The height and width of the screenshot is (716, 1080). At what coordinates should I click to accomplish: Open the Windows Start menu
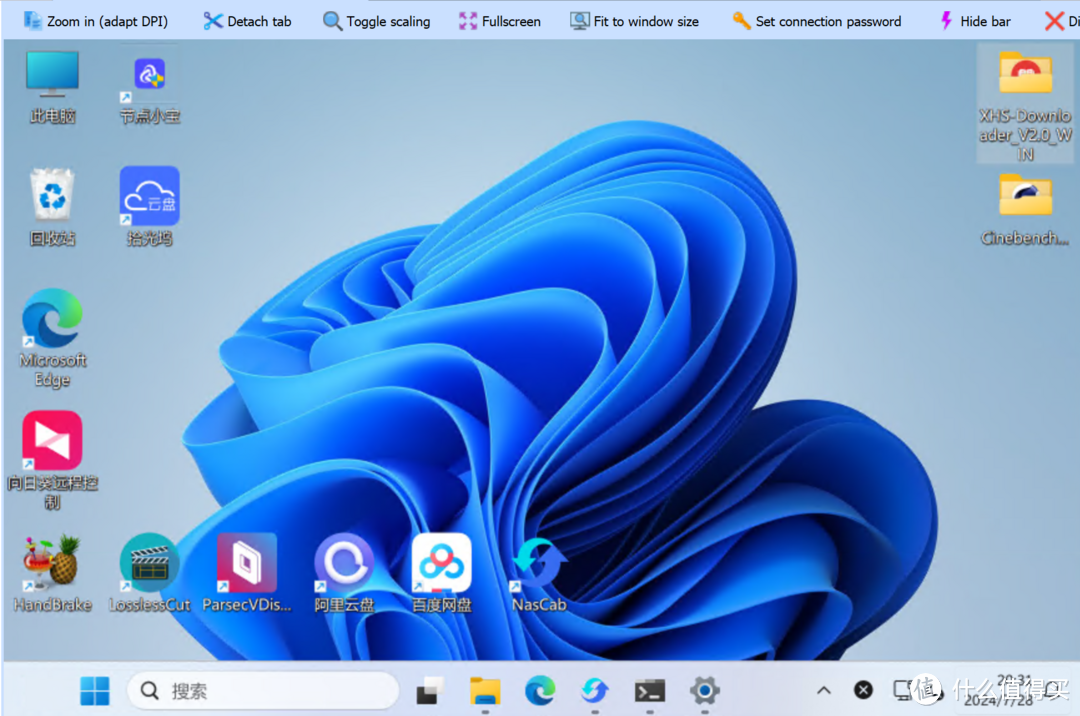pyautogui.click(x=95, y=690)
